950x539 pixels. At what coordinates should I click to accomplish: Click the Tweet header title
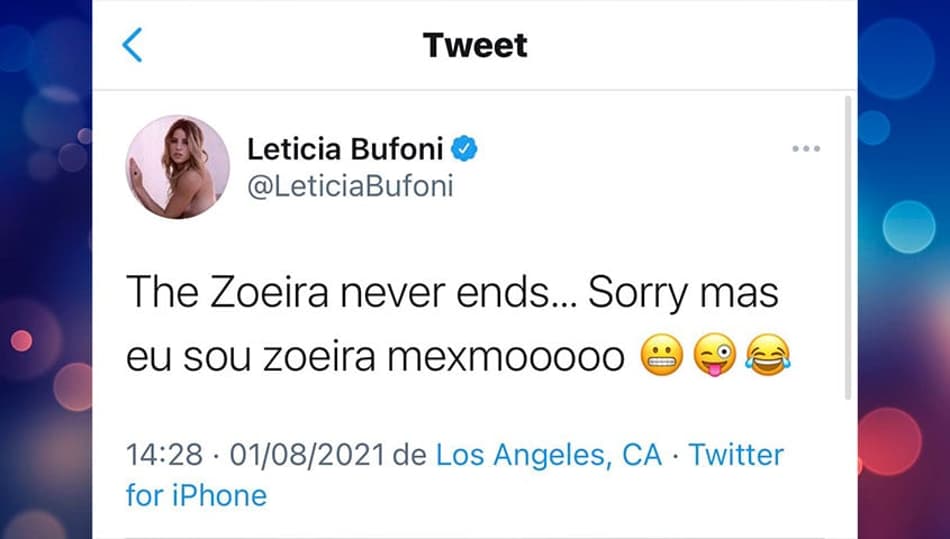tap(475, 45)
